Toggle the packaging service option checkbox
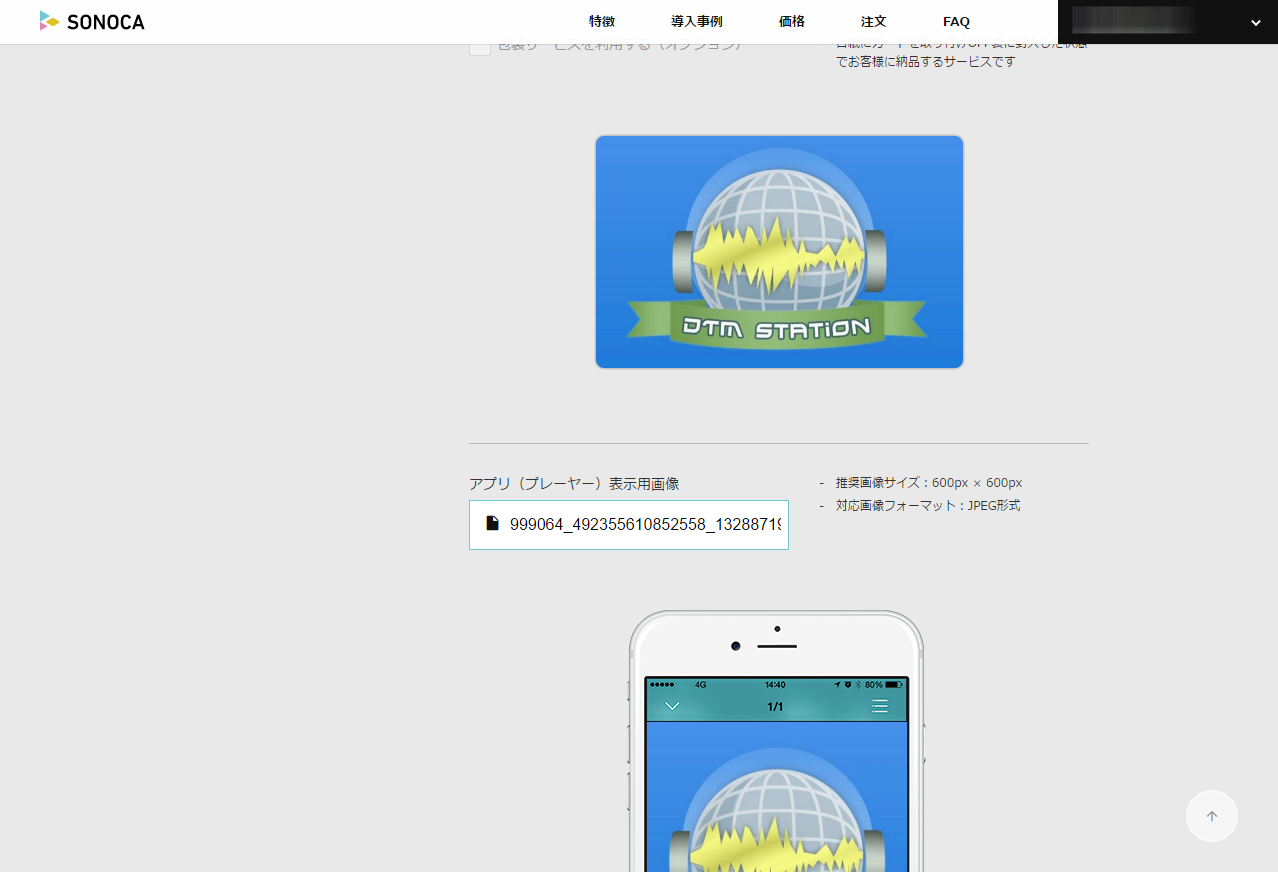 coord(480,47)
